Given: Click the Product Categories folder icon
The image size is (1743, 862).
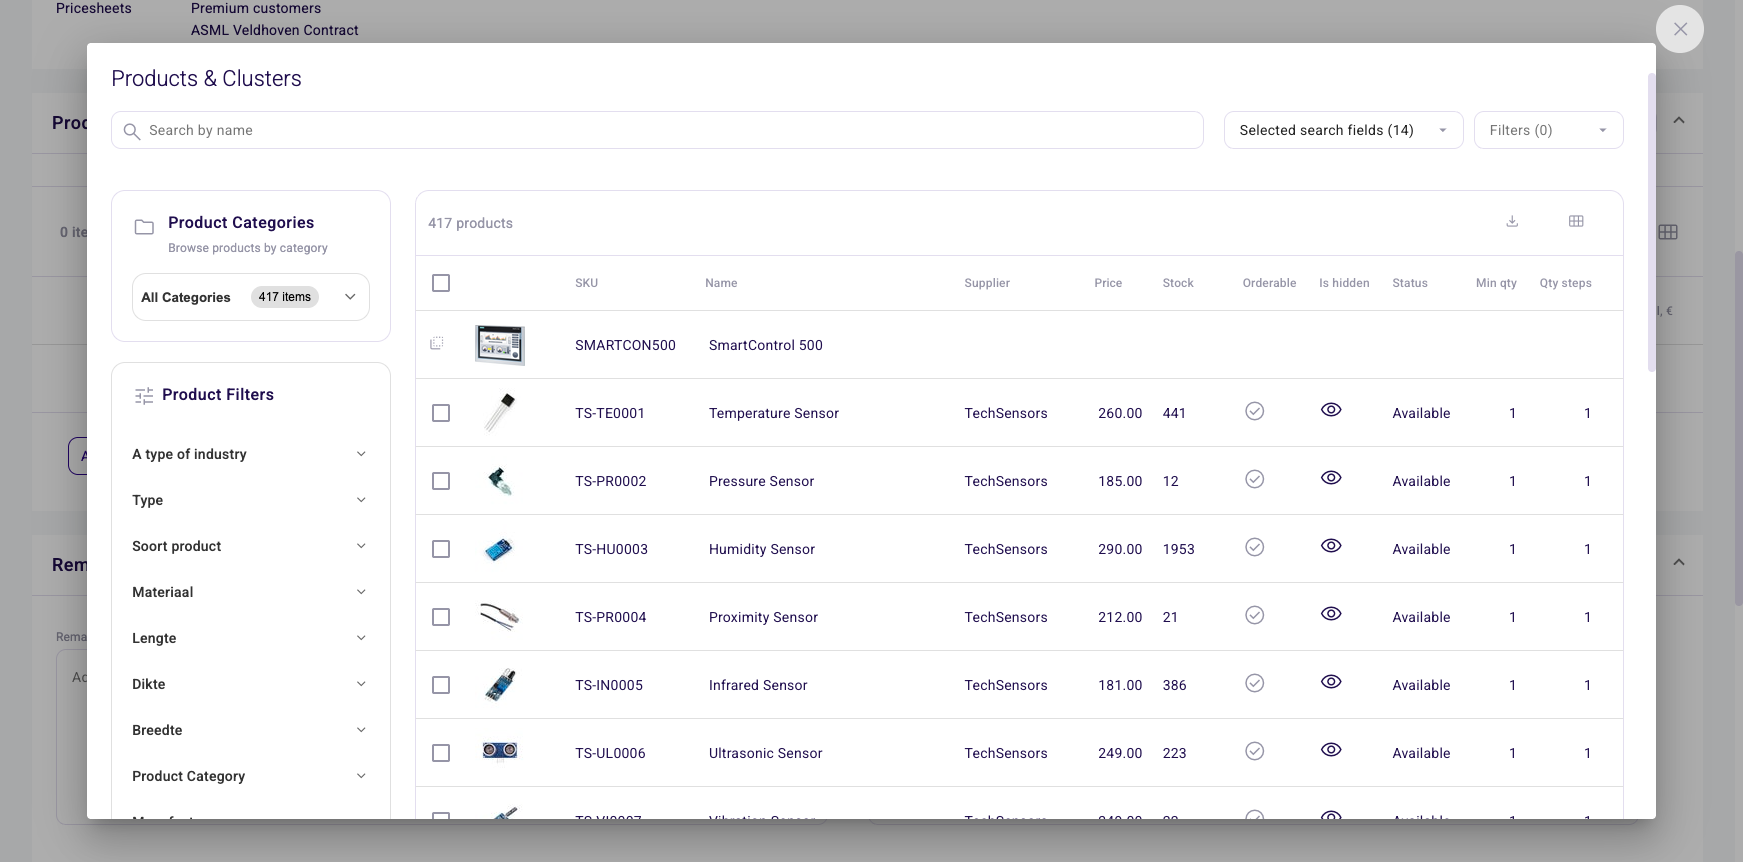Looking at the screenshot, I should (x=144, y=227).
